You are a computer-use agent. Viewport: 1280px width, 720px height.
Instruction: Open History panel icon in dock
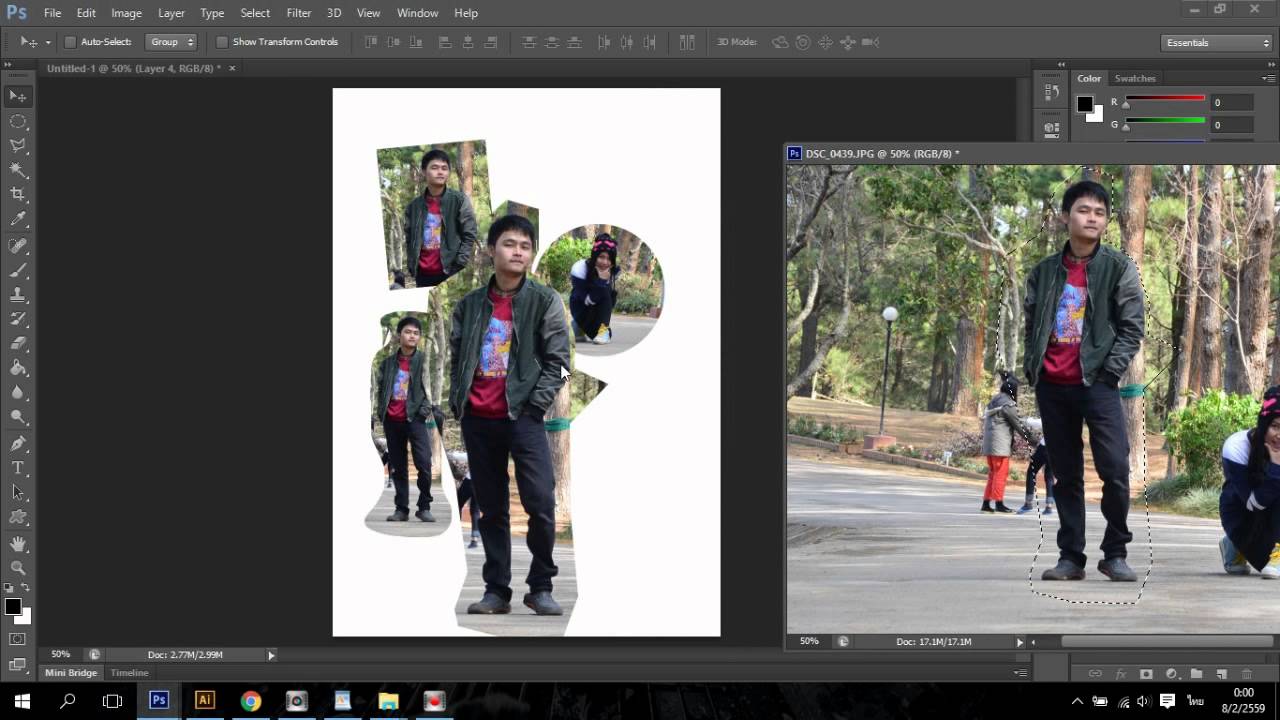tap(1051, 92)
